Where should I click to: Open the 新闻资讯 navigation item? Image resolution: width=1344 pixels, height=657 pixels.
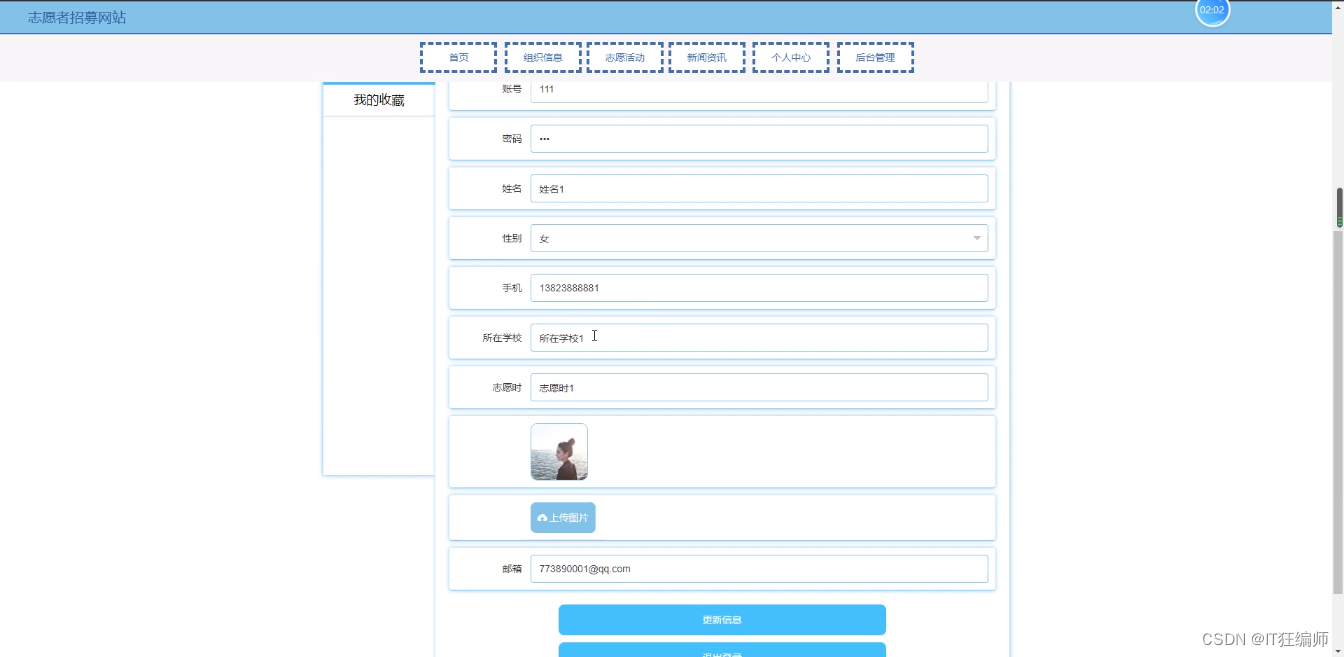(707, 58)
